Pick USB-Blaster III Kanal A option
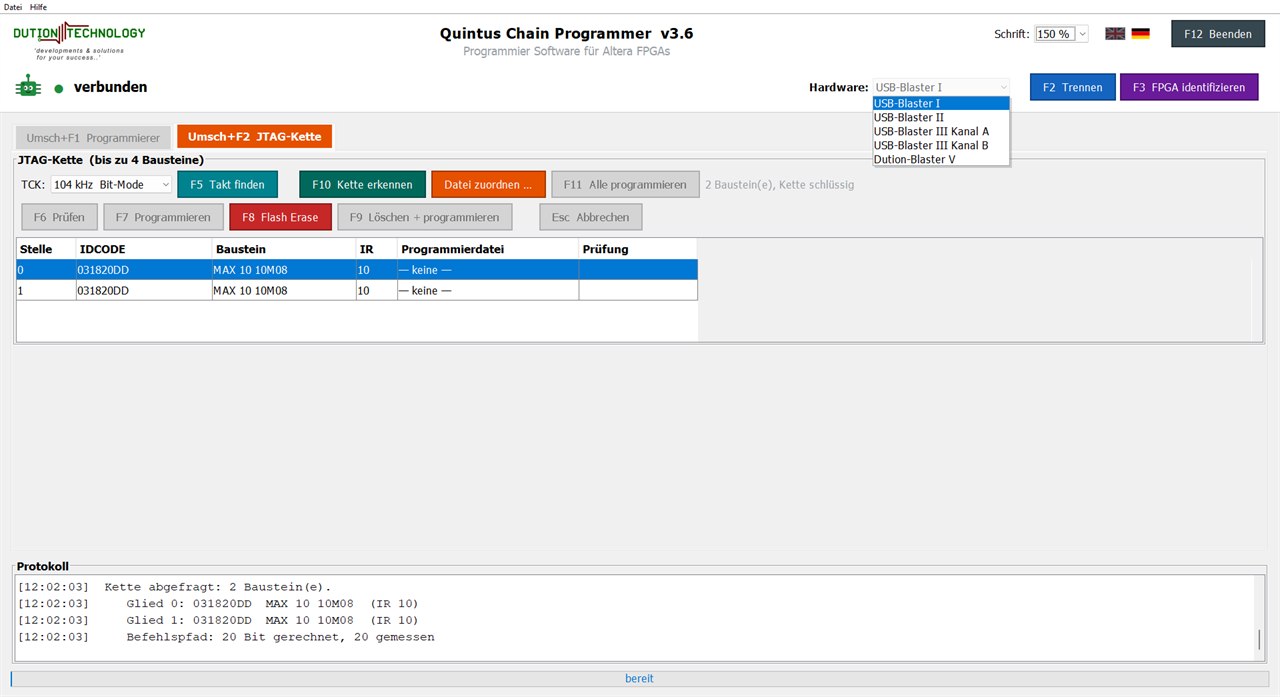 pos(941,131)
